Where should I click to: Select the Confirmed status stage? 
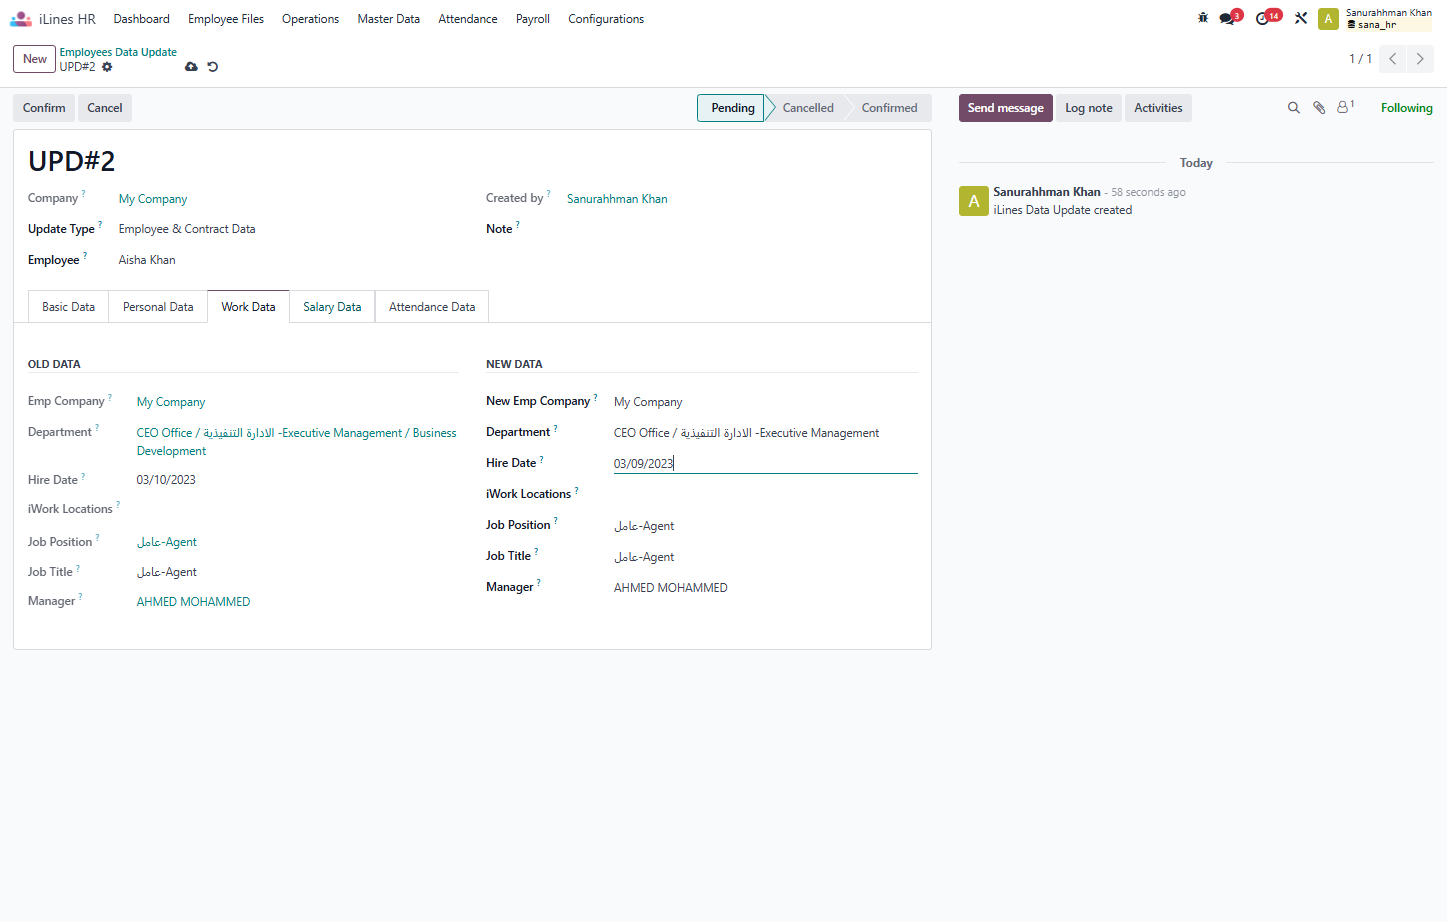(x=889, y=108)
